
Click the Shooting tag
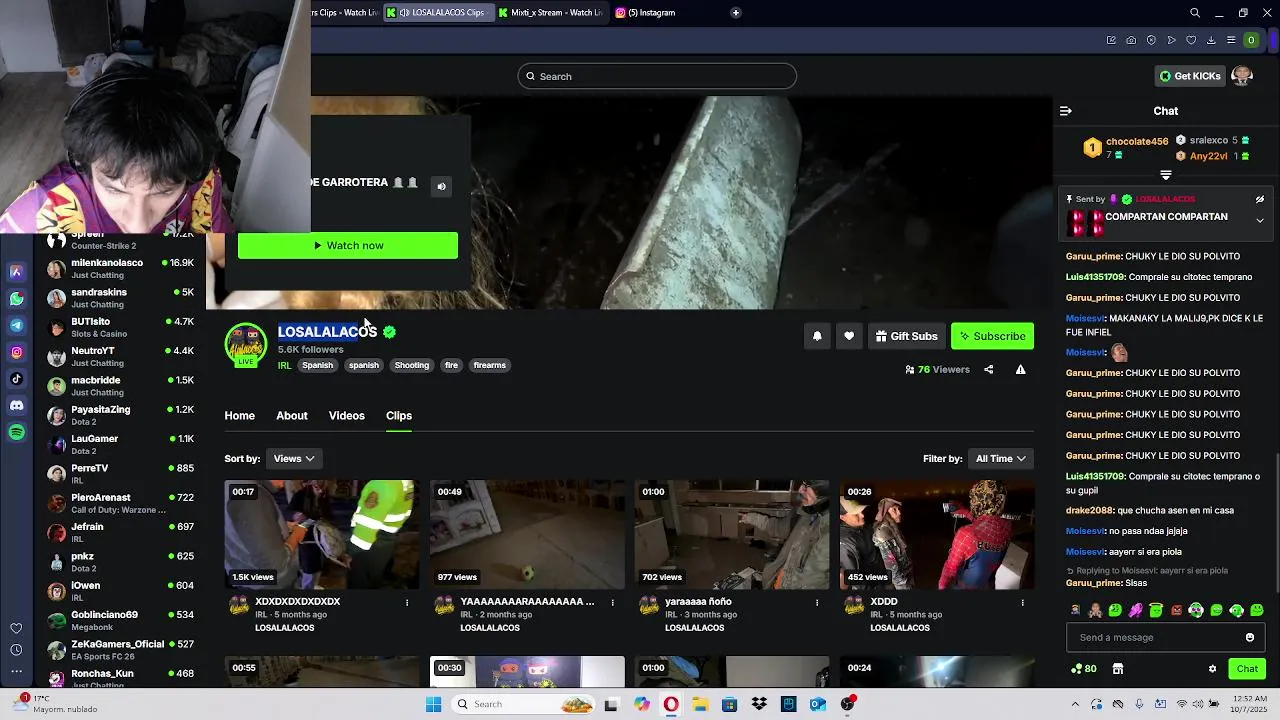[x=411, y=365]
